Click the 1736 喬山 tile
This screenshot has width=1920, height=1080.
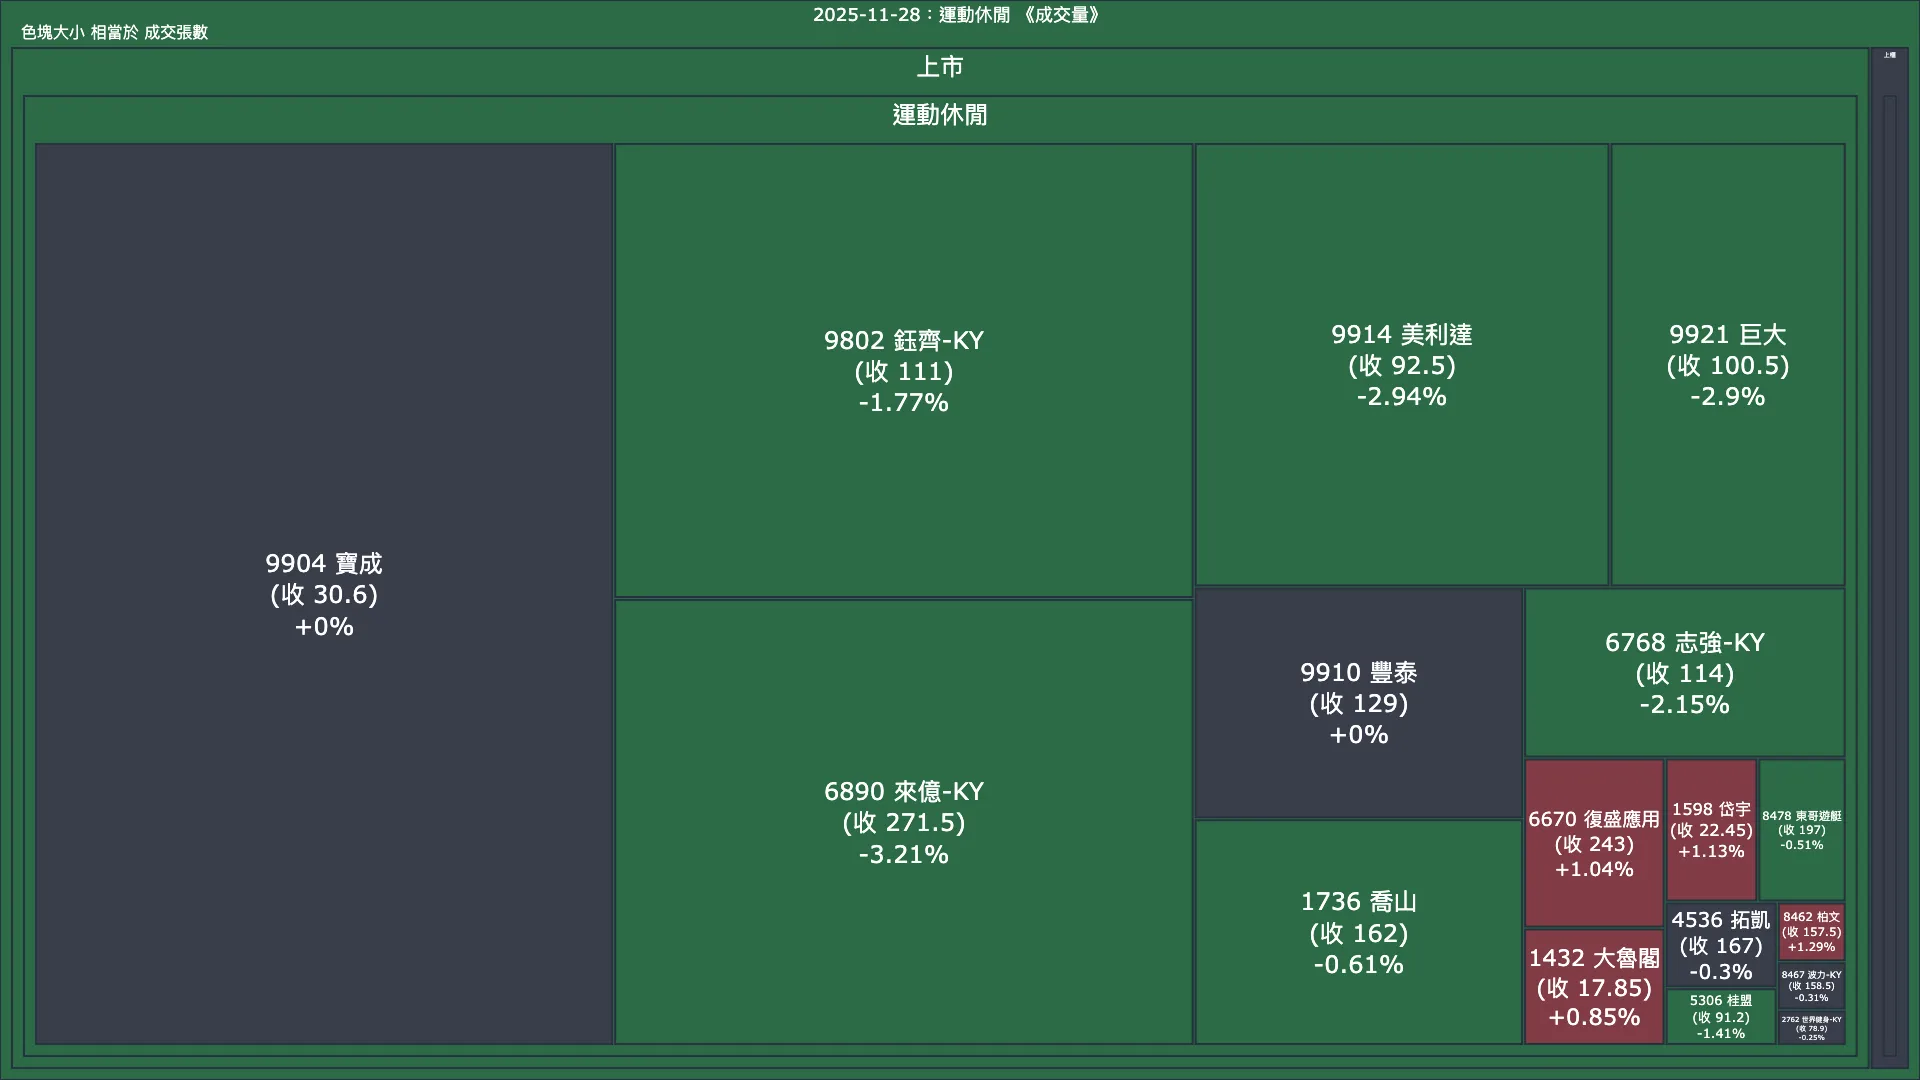1358,932
